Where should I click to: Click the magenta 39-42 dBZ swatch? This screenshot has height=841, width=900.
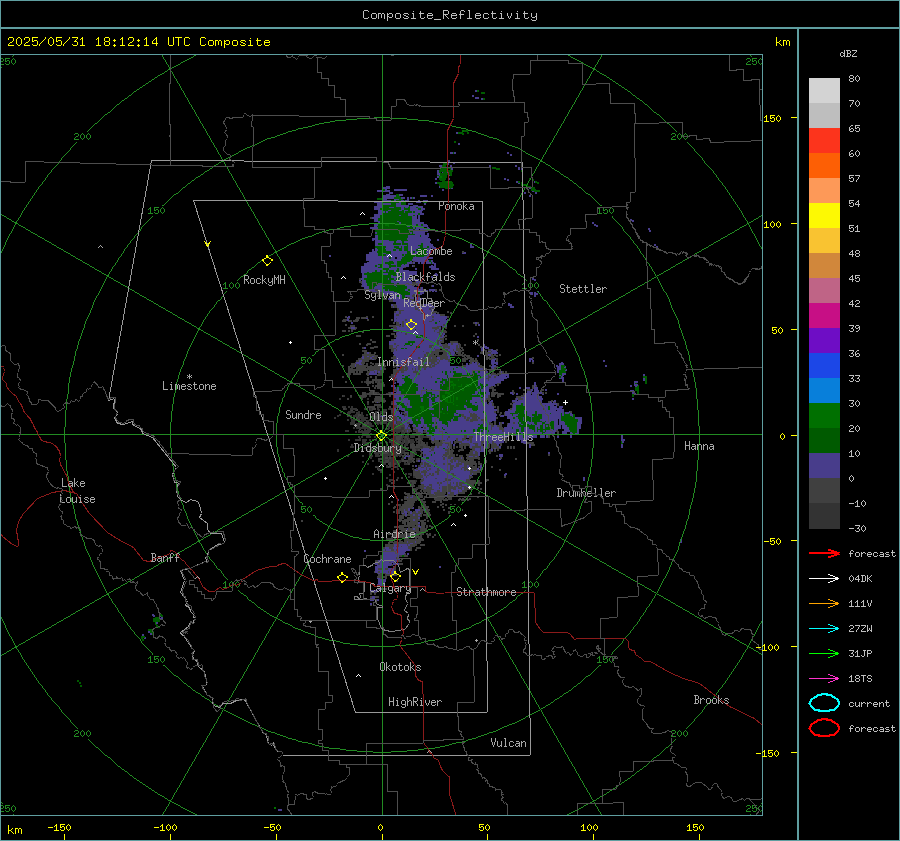pos(824,315)
